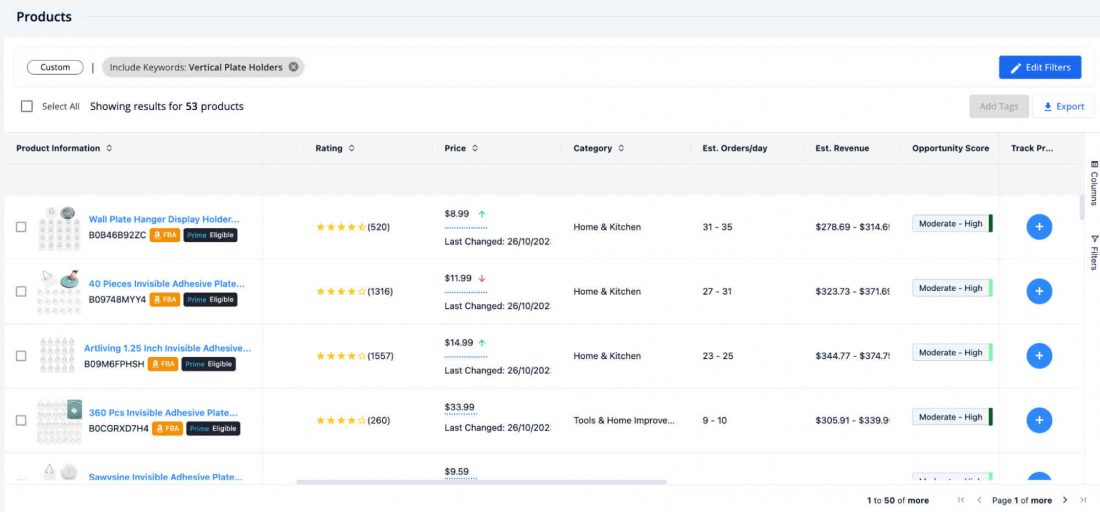Click the green price-up arrow beside $8.99
The image size is (1100, 512).
(x=482, y=214)
